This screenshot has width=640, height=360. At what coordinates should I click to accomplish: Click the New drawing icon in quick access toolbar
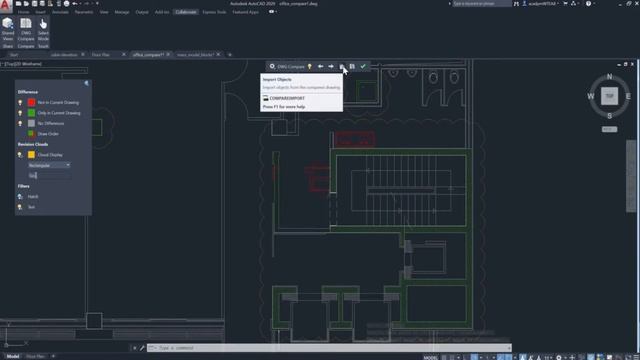pyautogui.click(x=18, y=4)
